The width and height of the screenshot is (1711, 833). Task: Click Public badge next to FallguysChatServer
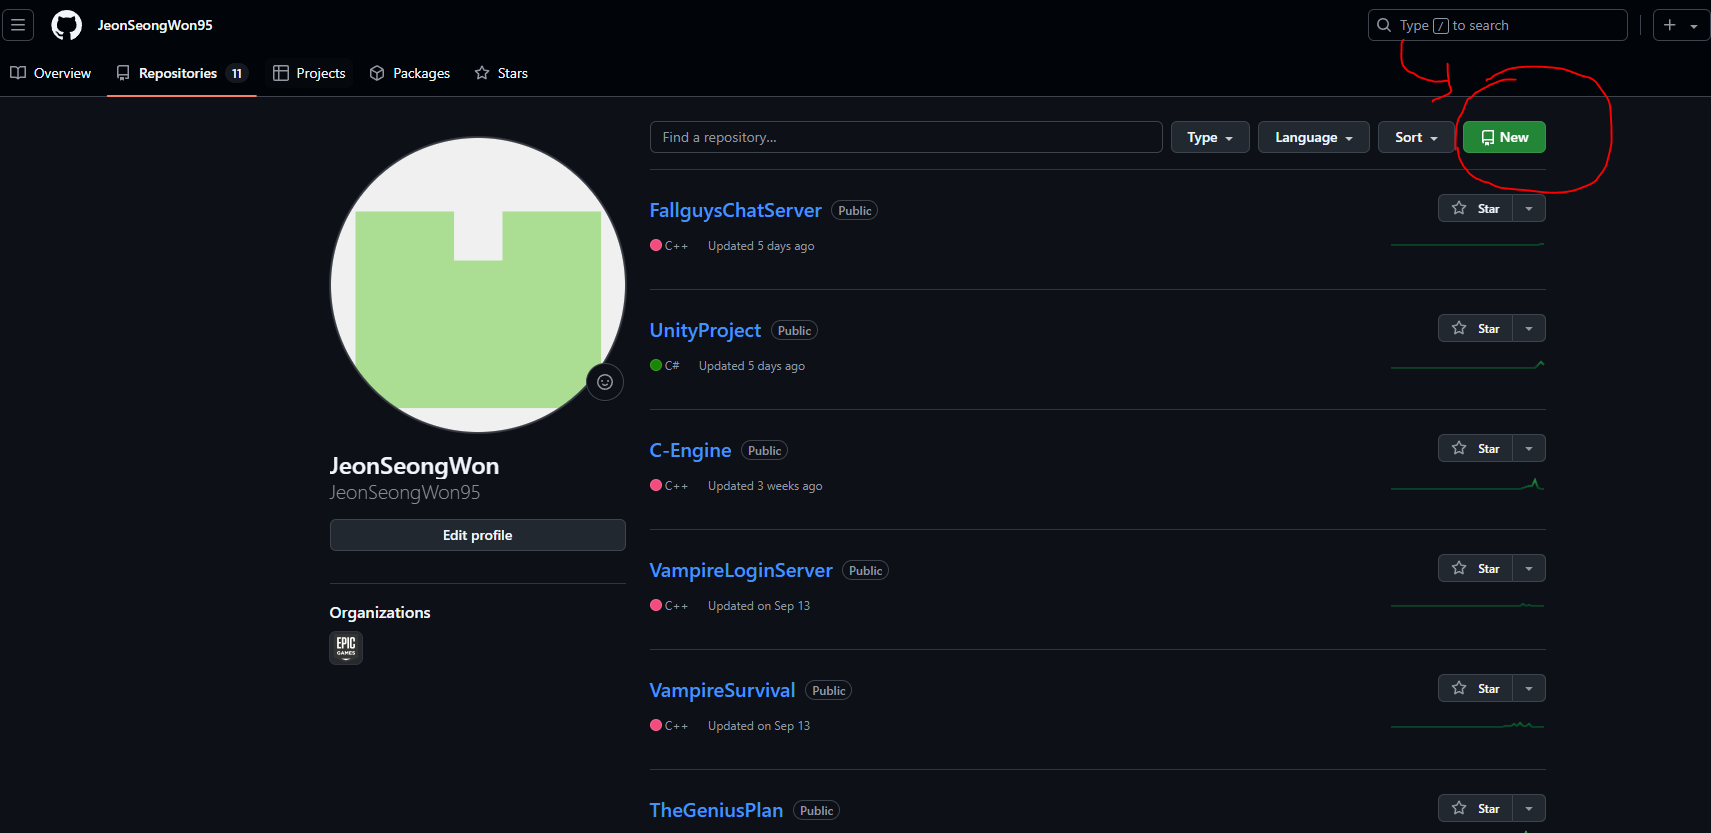click(855, 211)
